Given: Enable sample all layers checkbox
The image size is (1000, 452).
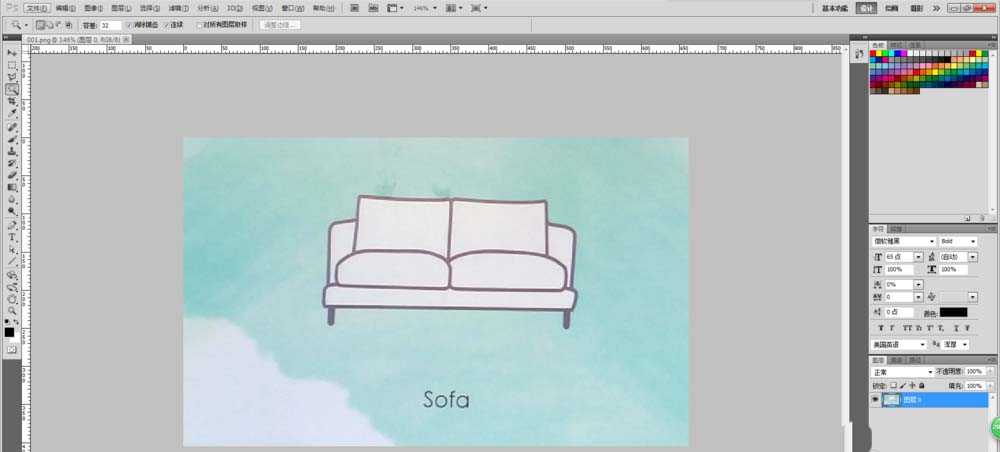Looking at the screenshot, I should point(200,24).
